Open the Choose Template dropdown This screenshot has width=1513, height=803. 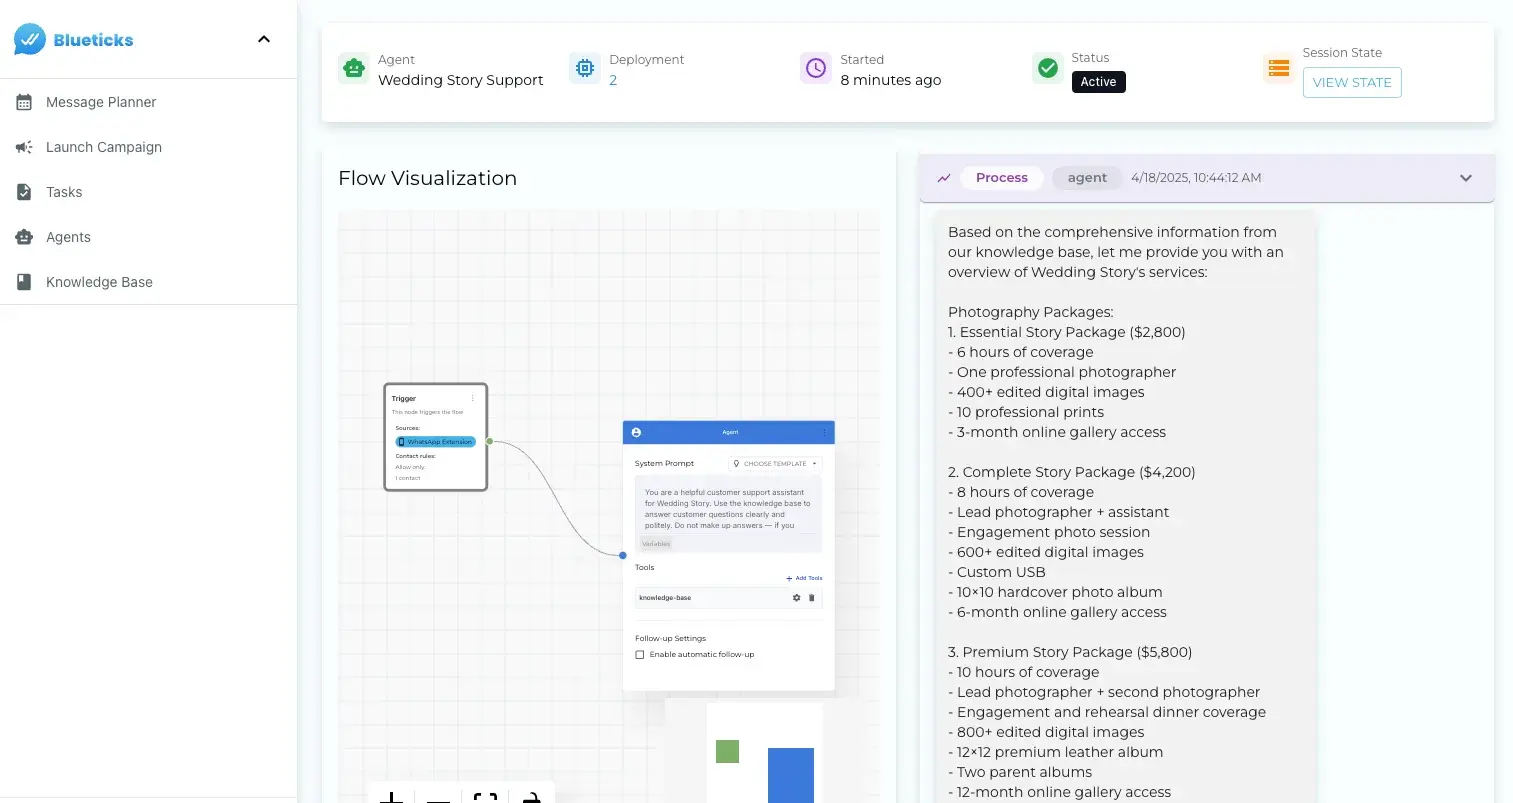pyautogui.click(x=776, y=464)
